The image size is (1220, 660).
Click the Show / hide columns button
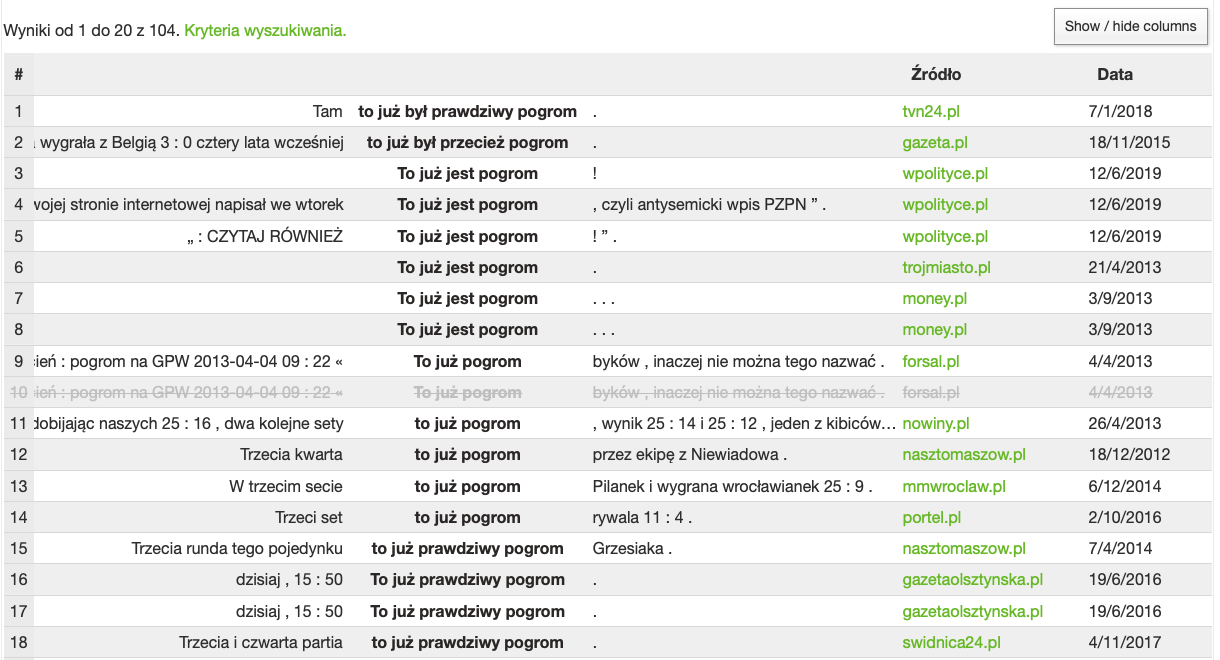coord(1130,26)
